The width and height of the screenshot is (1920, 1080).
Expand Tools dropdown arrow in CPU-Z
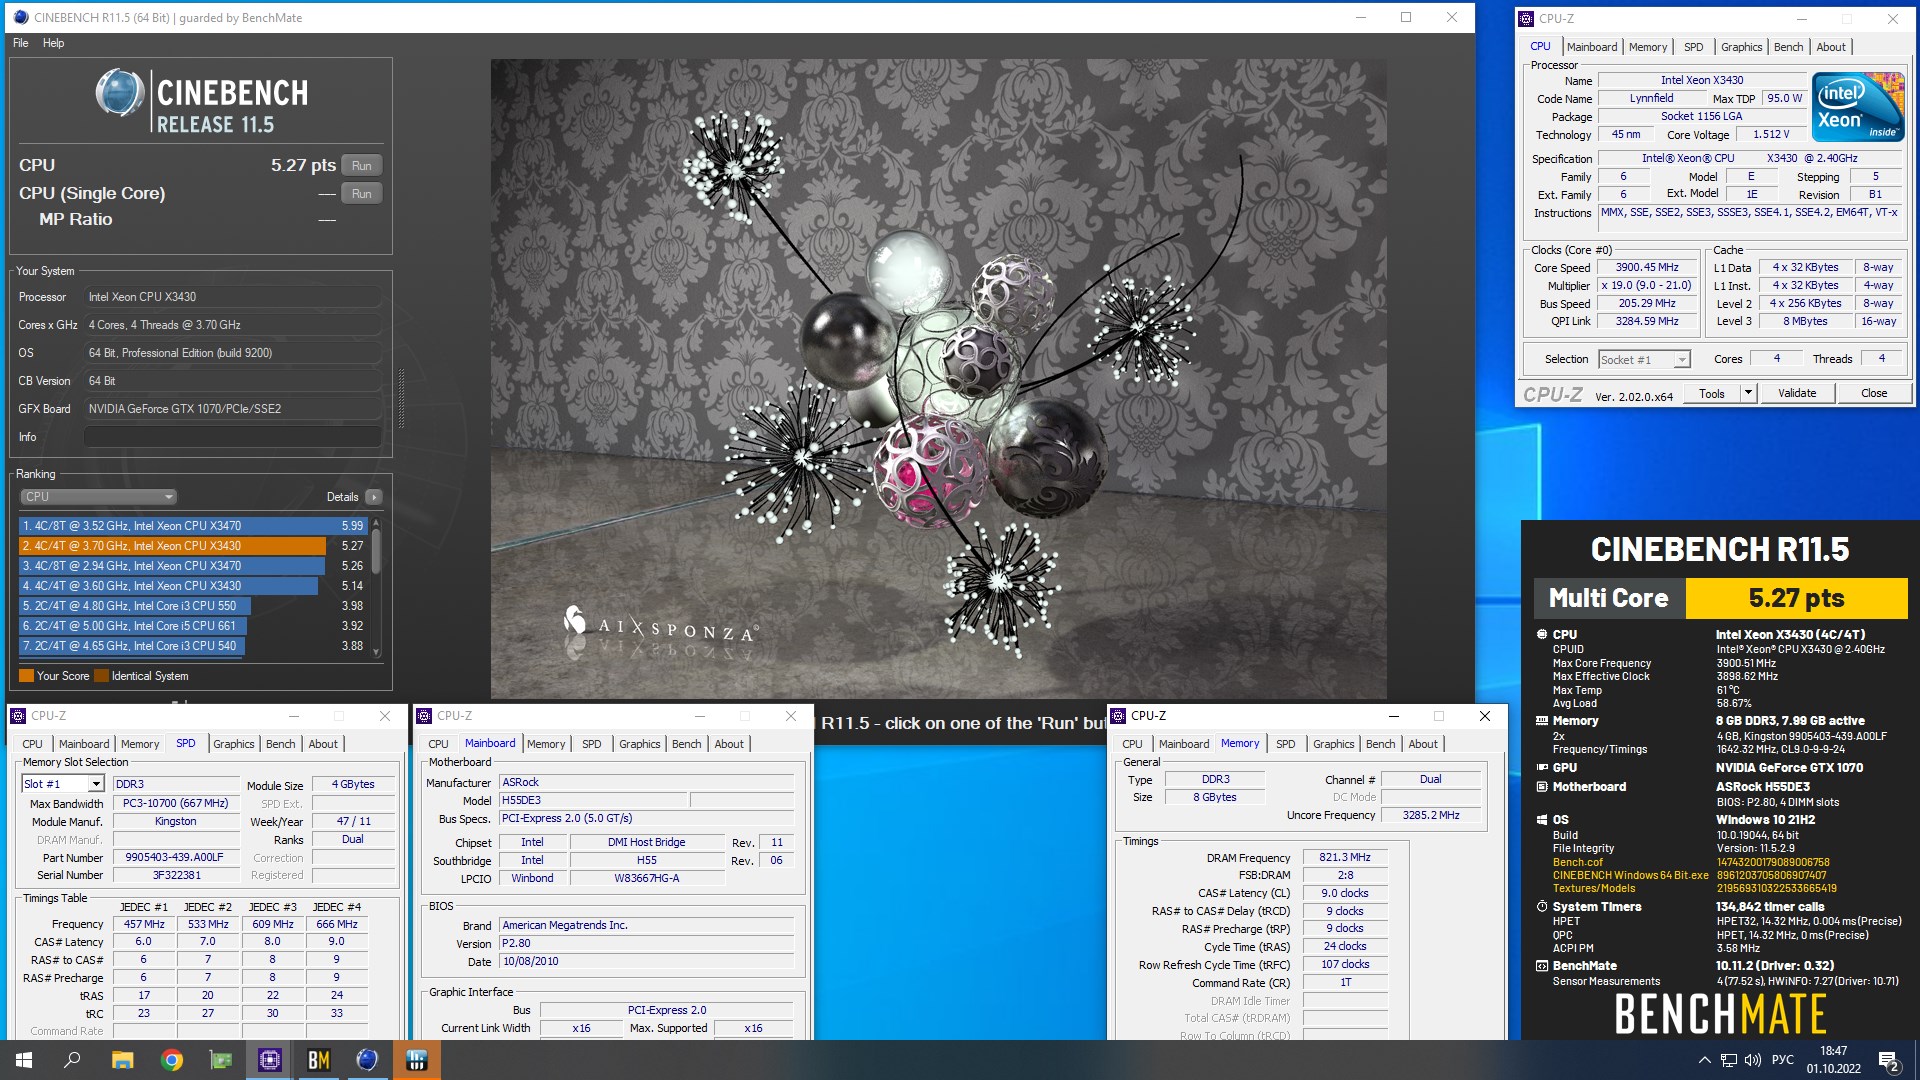tap(1748, 394)
